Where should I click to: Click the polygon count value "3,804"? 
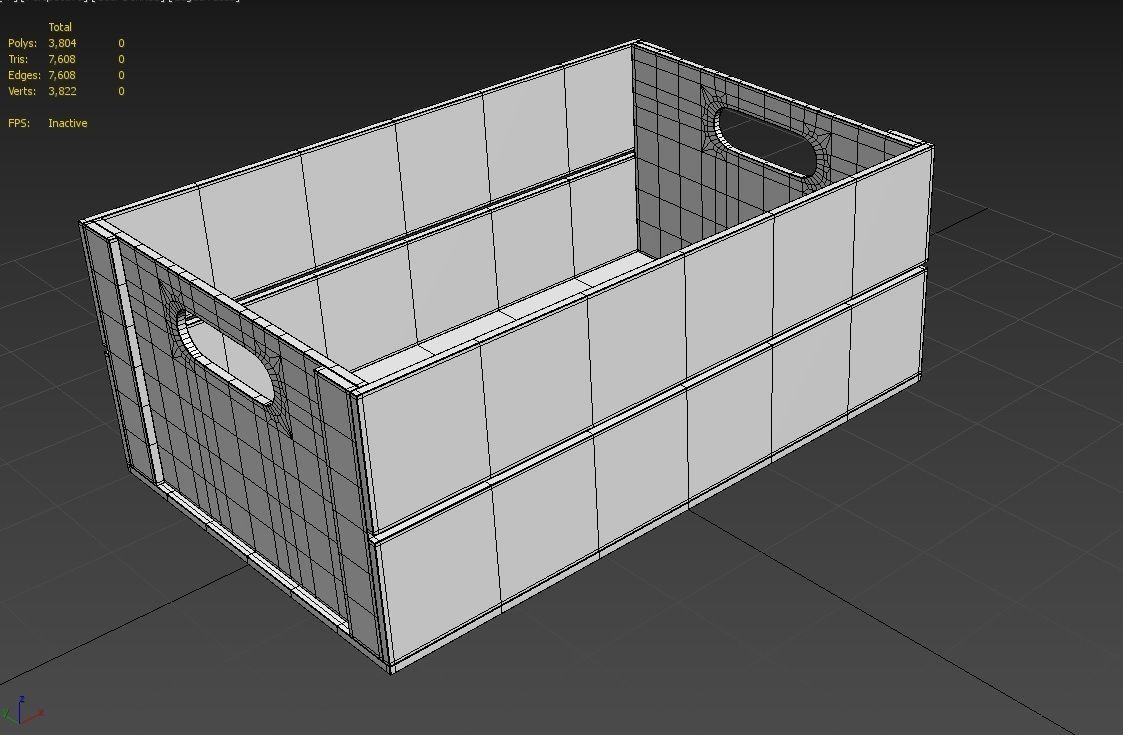(x=62, y=43)
